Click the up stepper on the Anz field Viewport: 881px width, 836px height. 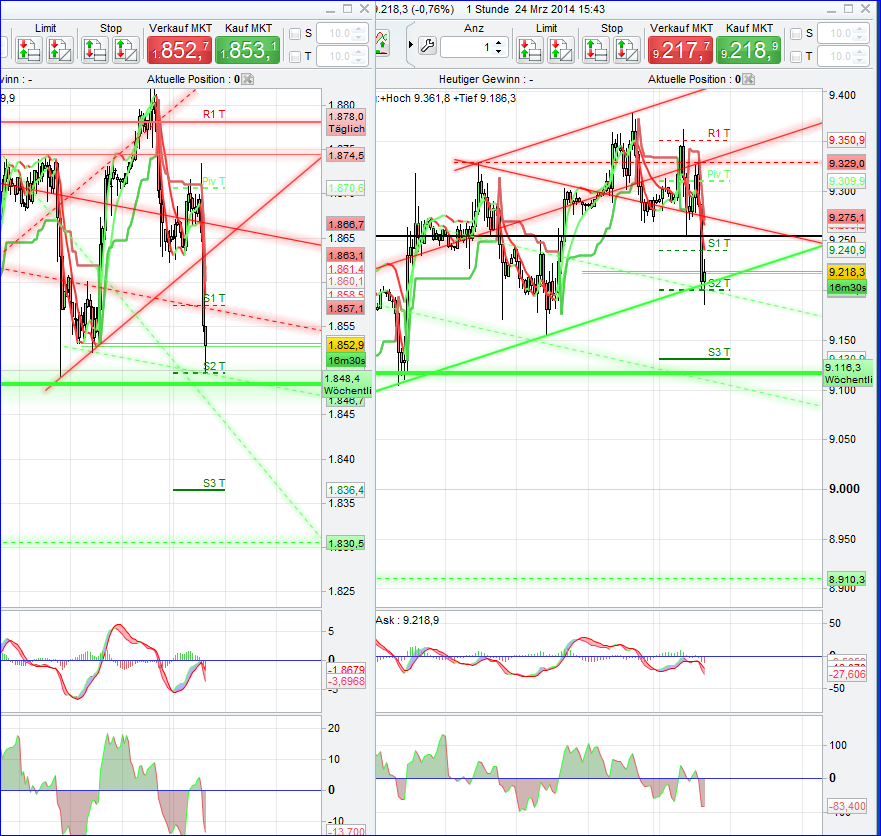tap(498, 41)
